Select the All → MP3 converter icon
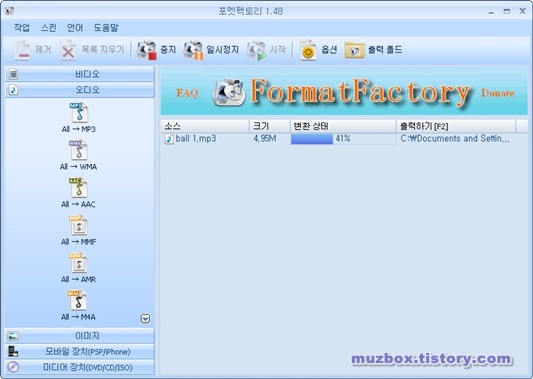 79,113
